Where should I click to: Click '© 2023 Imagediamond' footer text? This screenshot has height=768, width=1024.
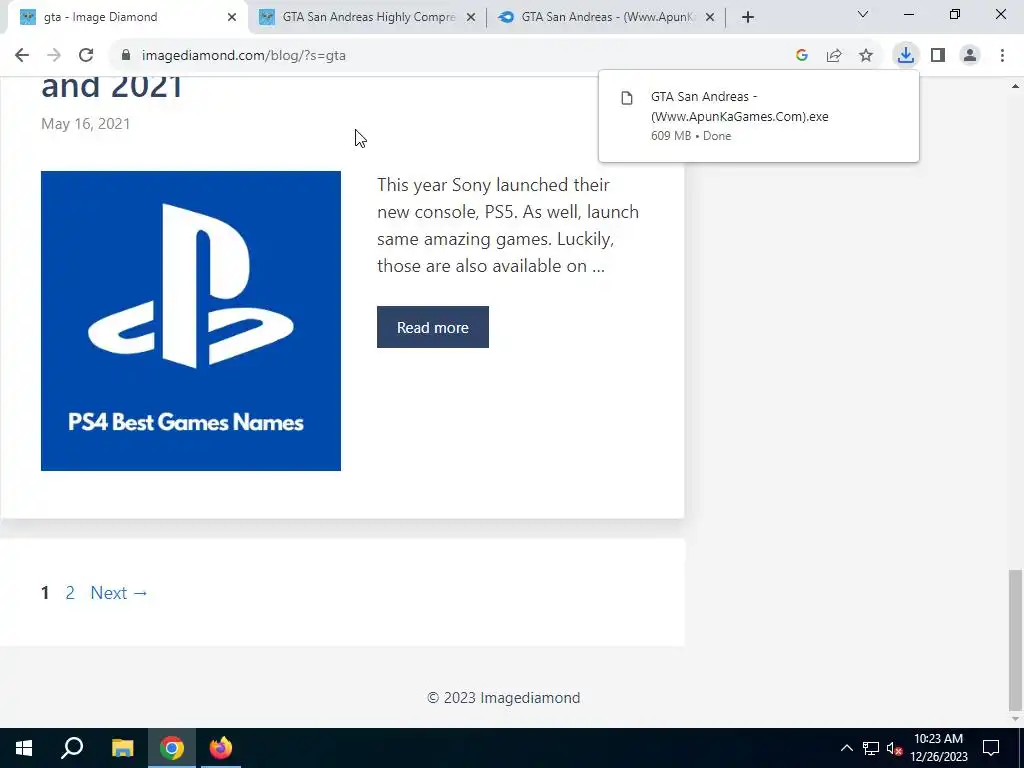click(x=504, y=697)
